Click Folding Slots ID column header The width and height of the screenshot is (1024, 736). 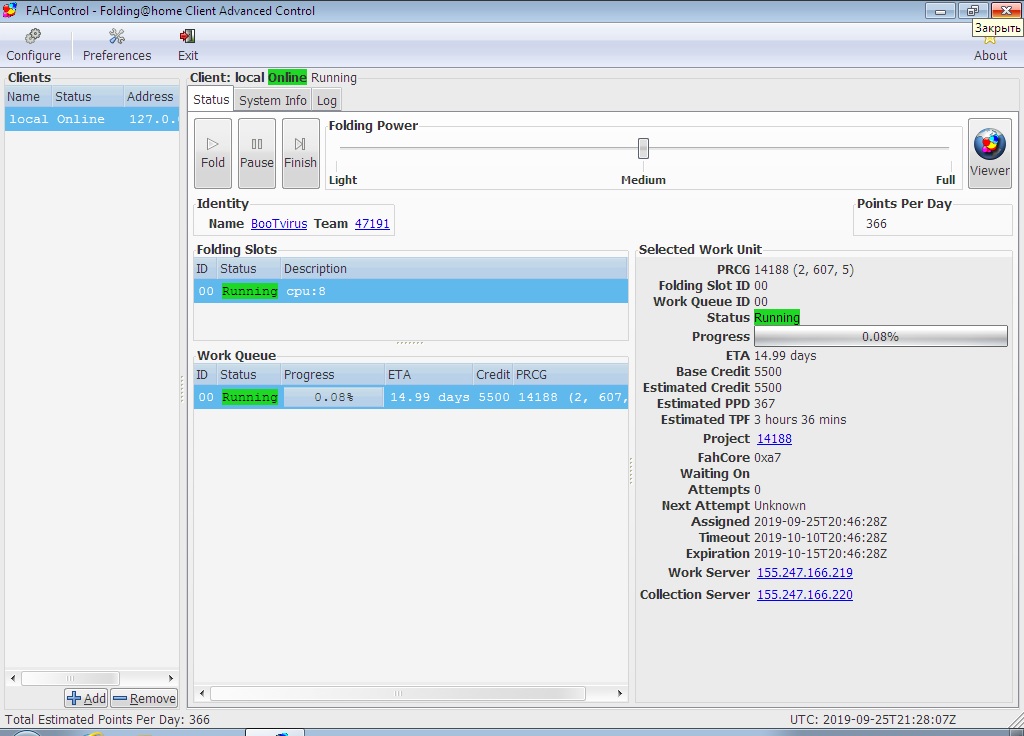pos(204,268)
